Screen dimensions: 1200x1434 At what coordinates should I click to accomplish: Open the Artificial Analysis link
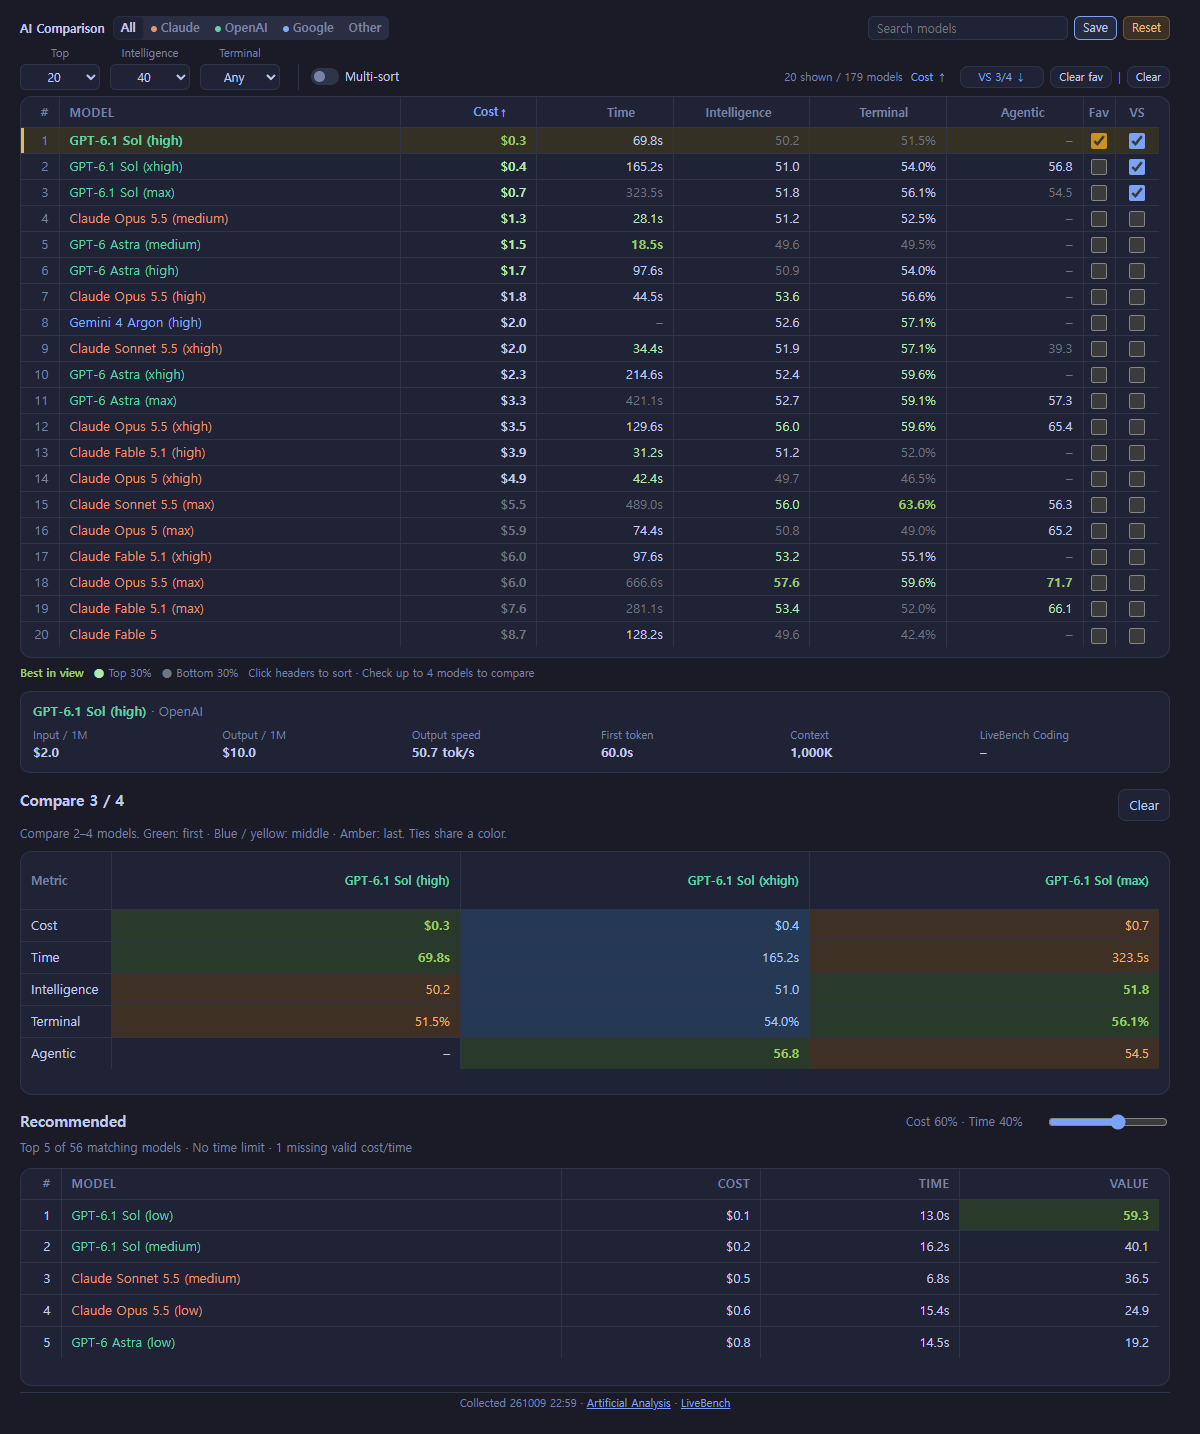(629, 1404)
